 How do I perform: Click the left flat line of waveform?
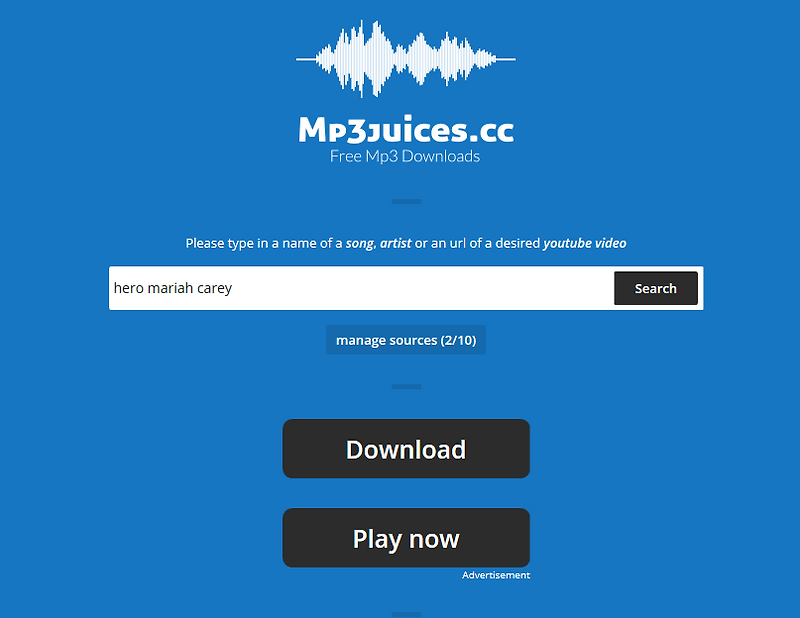click(x=306, y=59)
